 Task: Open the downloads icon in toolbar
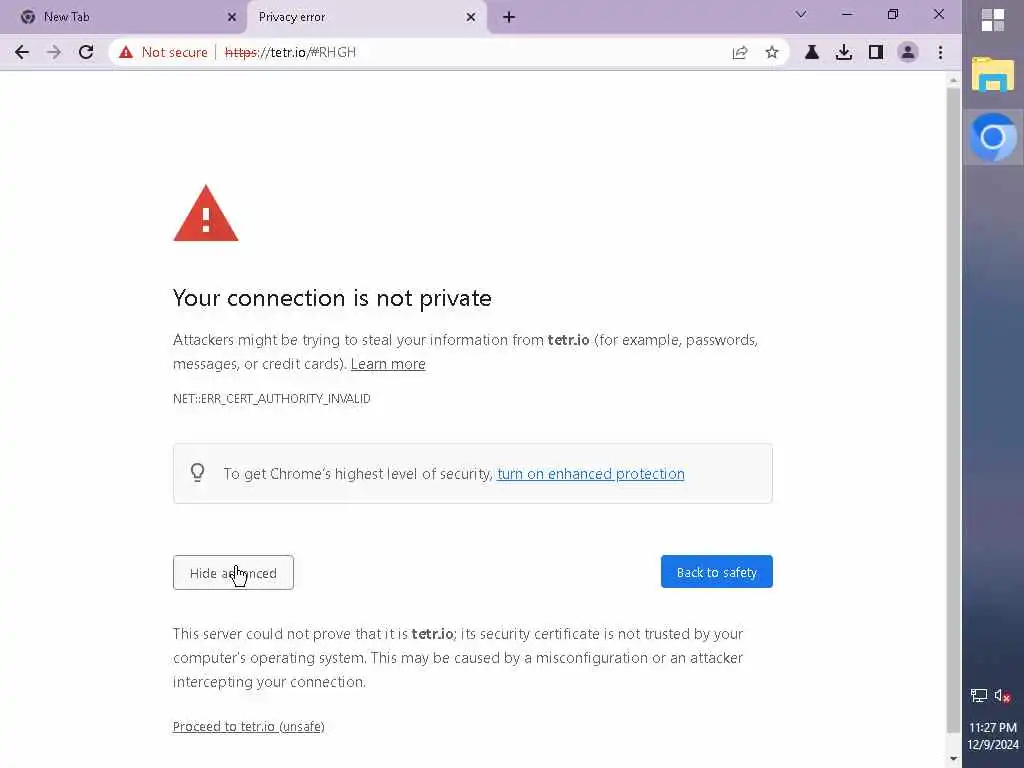click(844, 53)
